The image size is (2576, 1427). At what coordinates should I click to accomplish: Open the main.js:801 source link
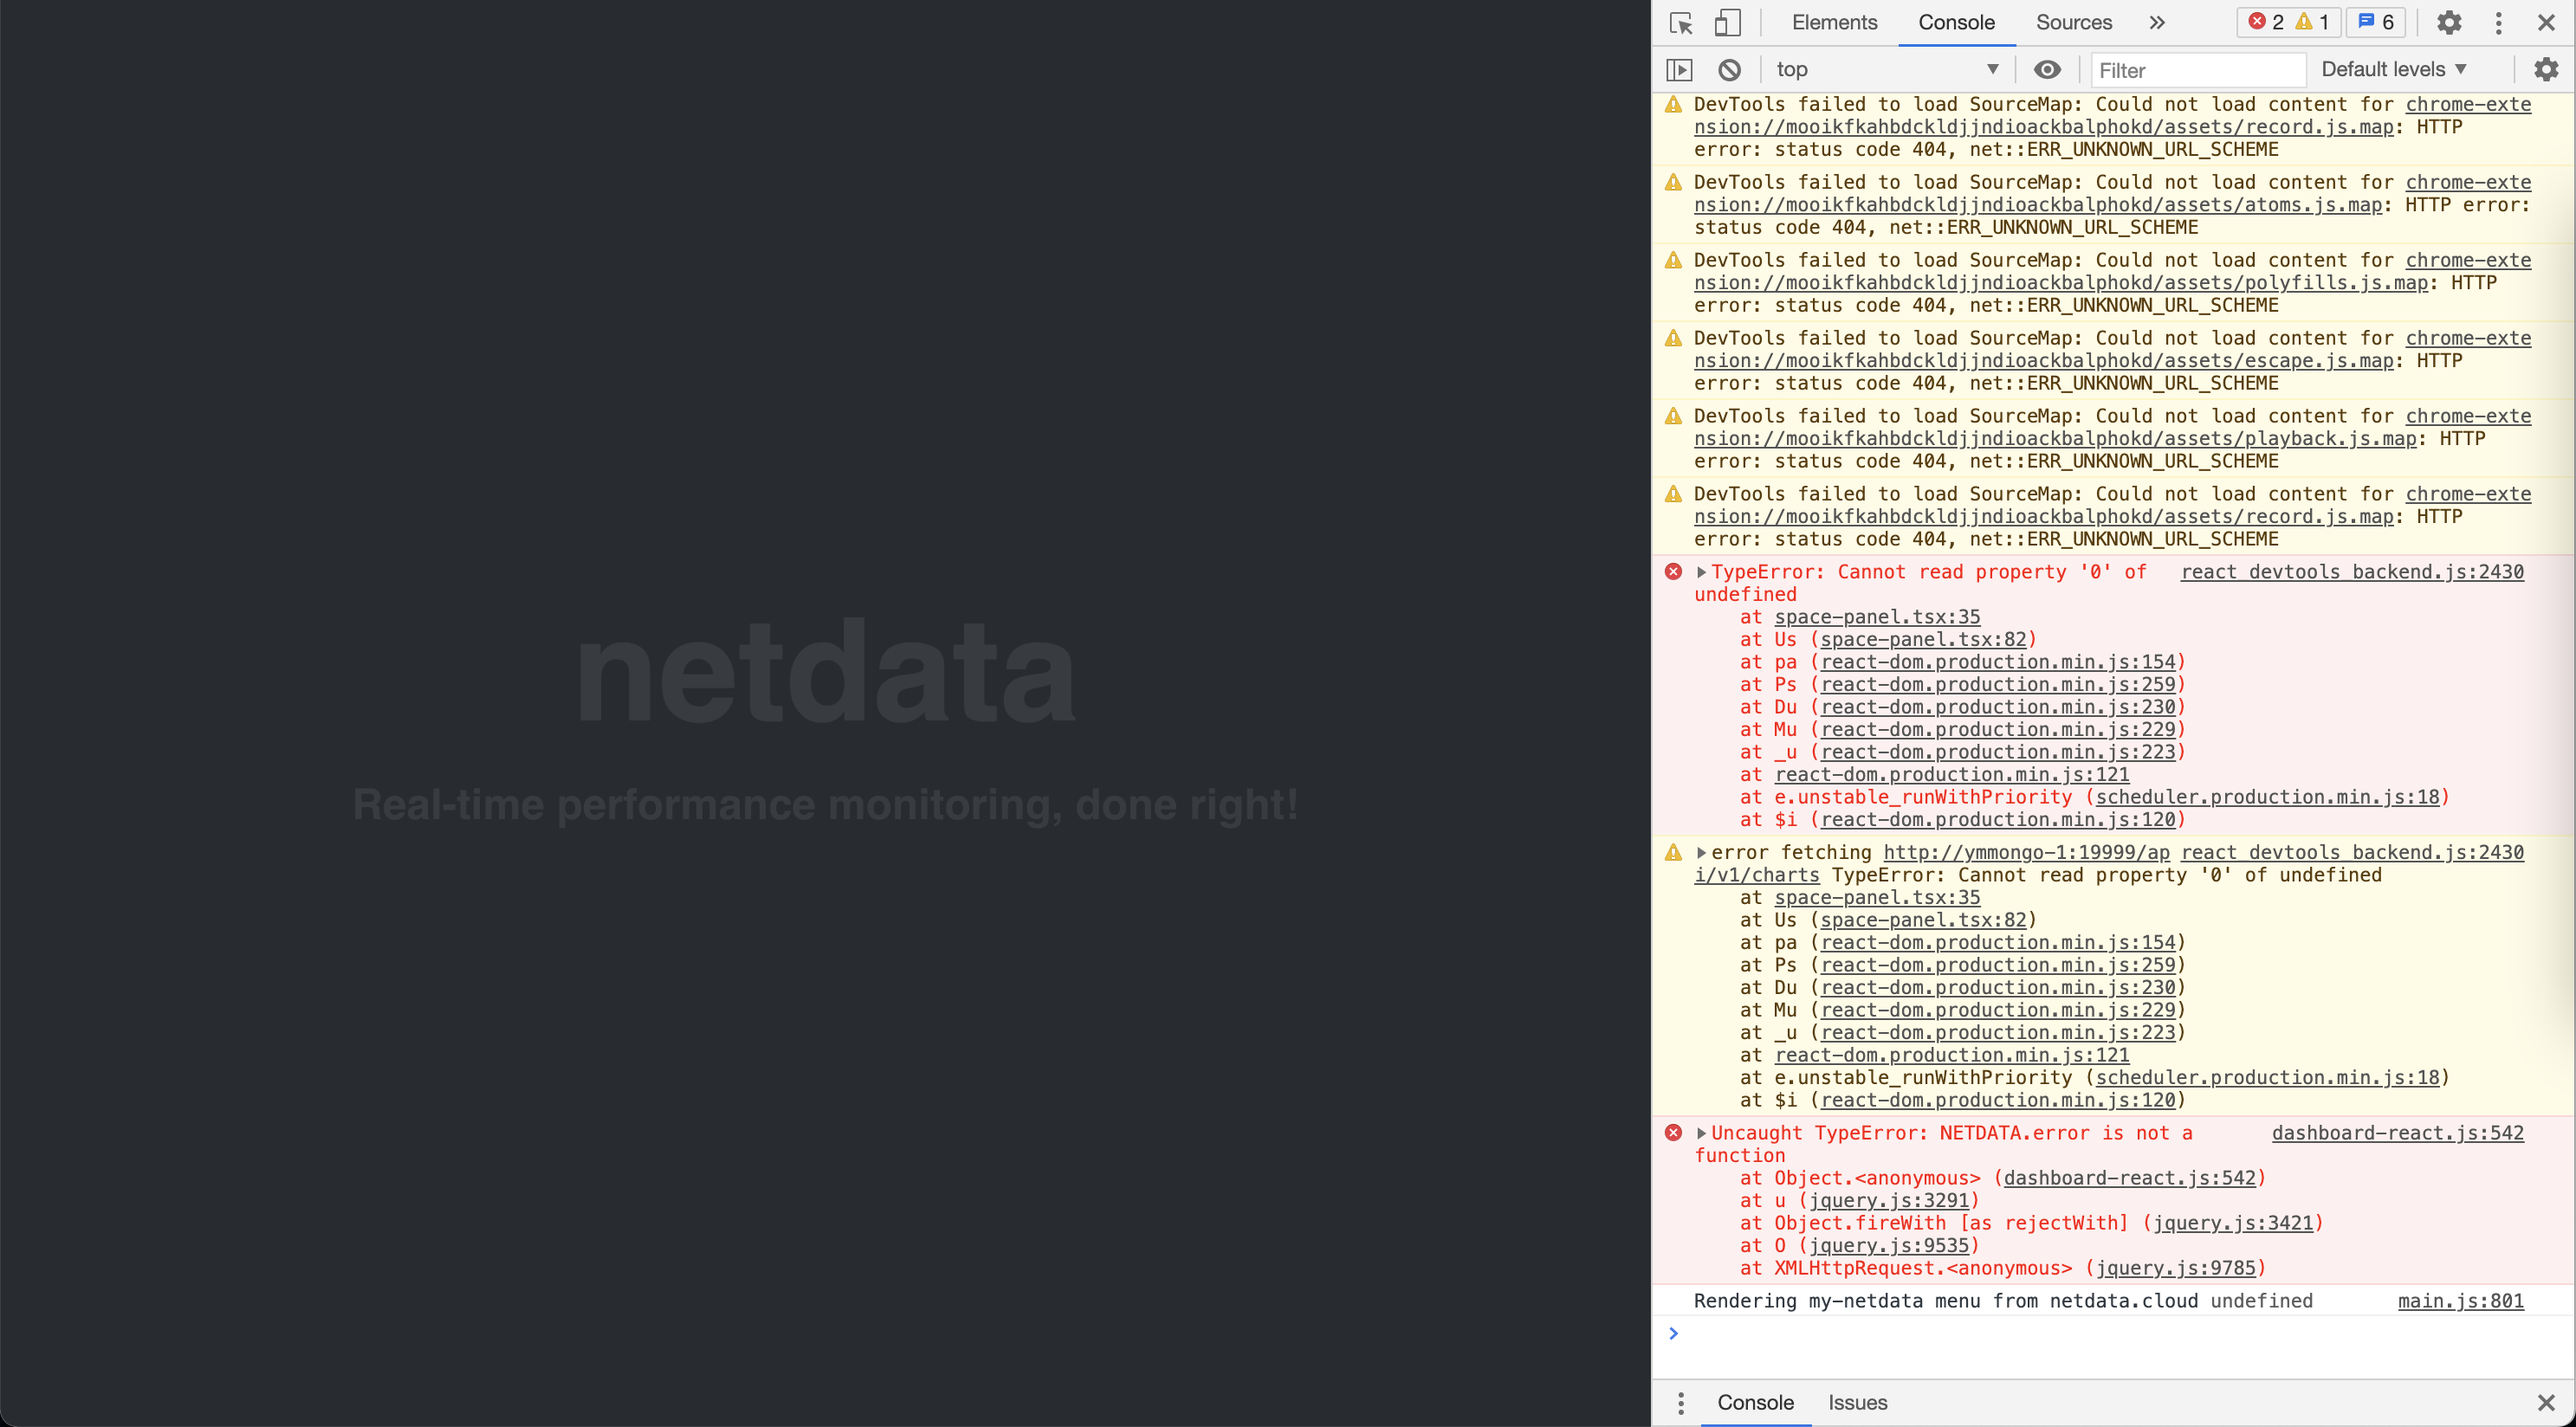(x=2462, y=1300)
